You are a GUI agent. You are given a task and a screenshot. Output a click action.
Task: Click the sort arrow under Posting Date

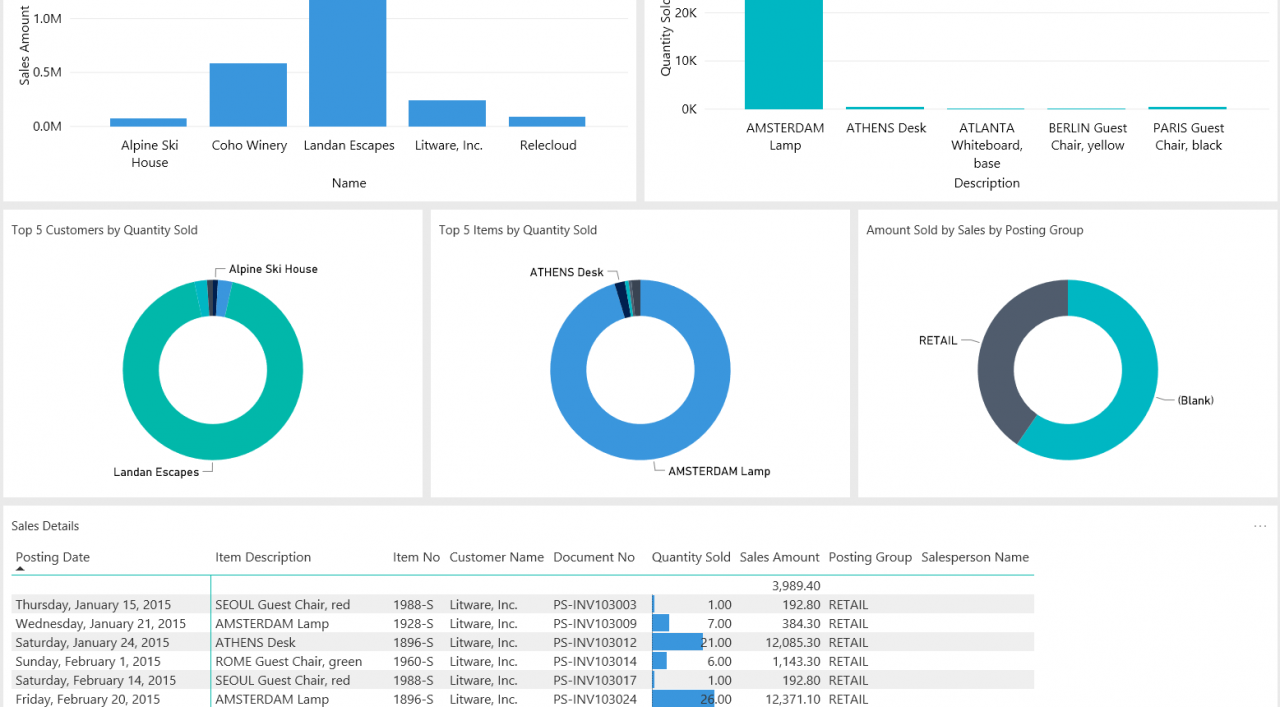tap(20, 568)
